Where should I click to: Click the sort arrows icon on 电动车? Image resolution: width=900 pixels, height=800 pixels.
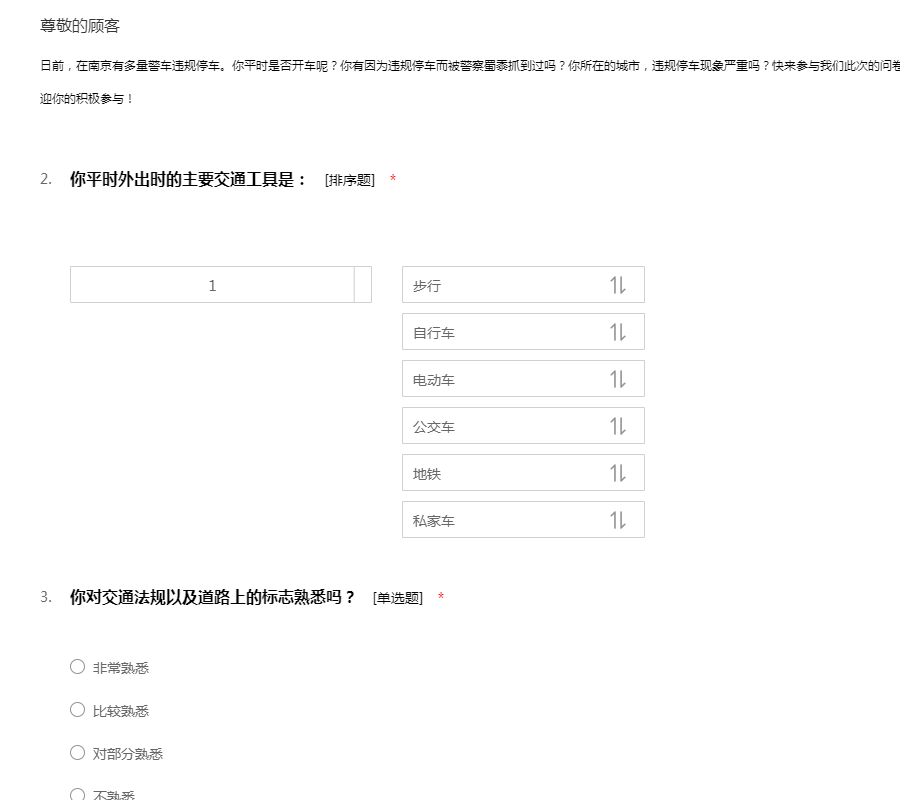pyautogui.click(x=617, y=379)
